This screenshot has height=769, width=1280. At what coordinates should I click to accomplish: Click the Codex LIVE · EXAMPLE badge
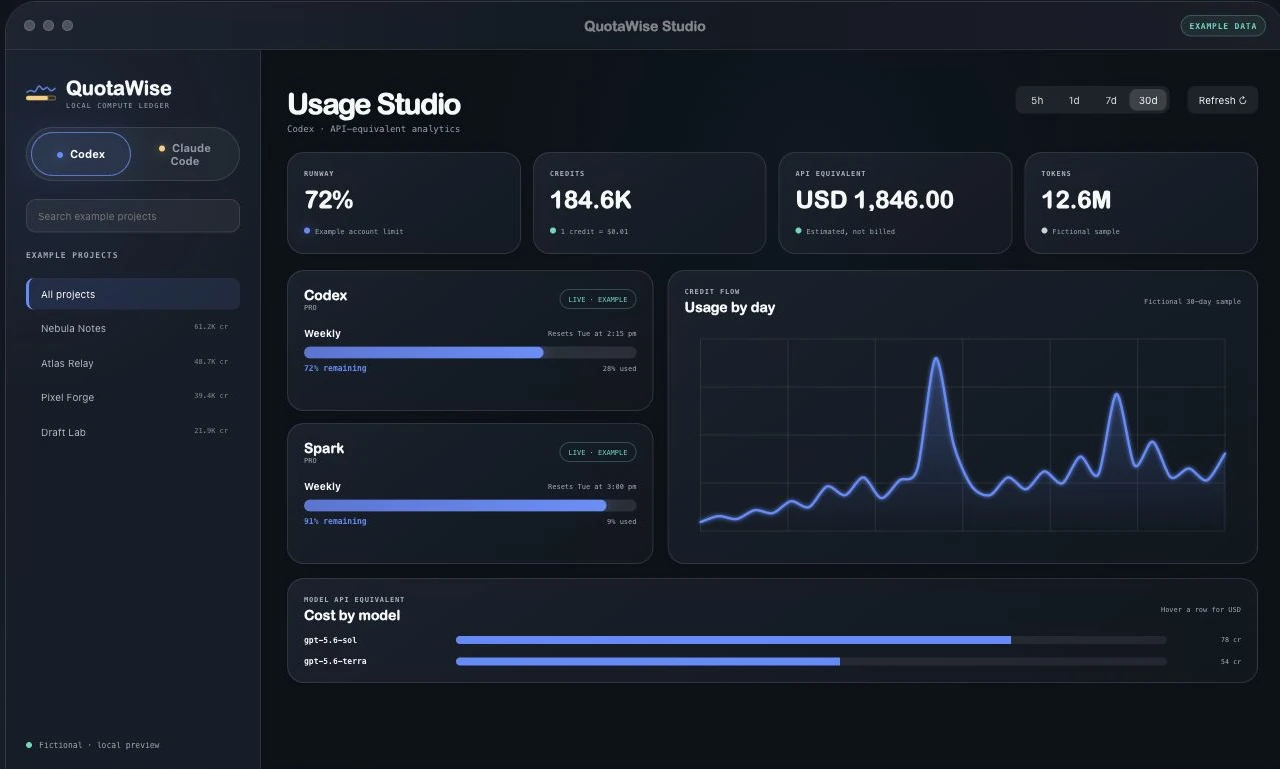pos(598,299)
